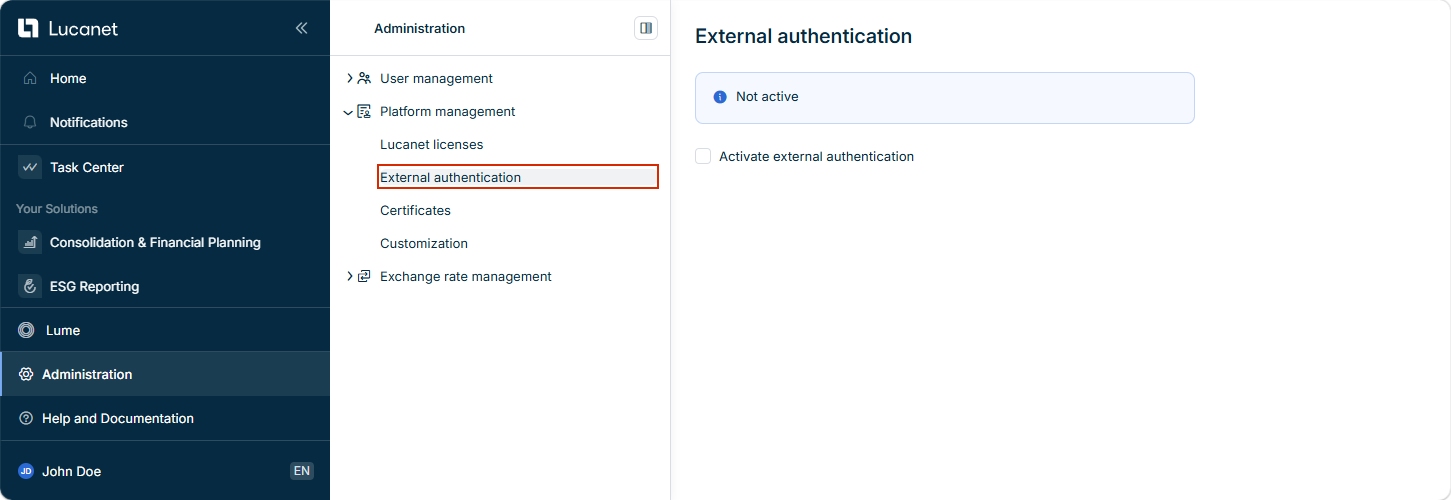Click Help and Documentation question mark icon

26,418
